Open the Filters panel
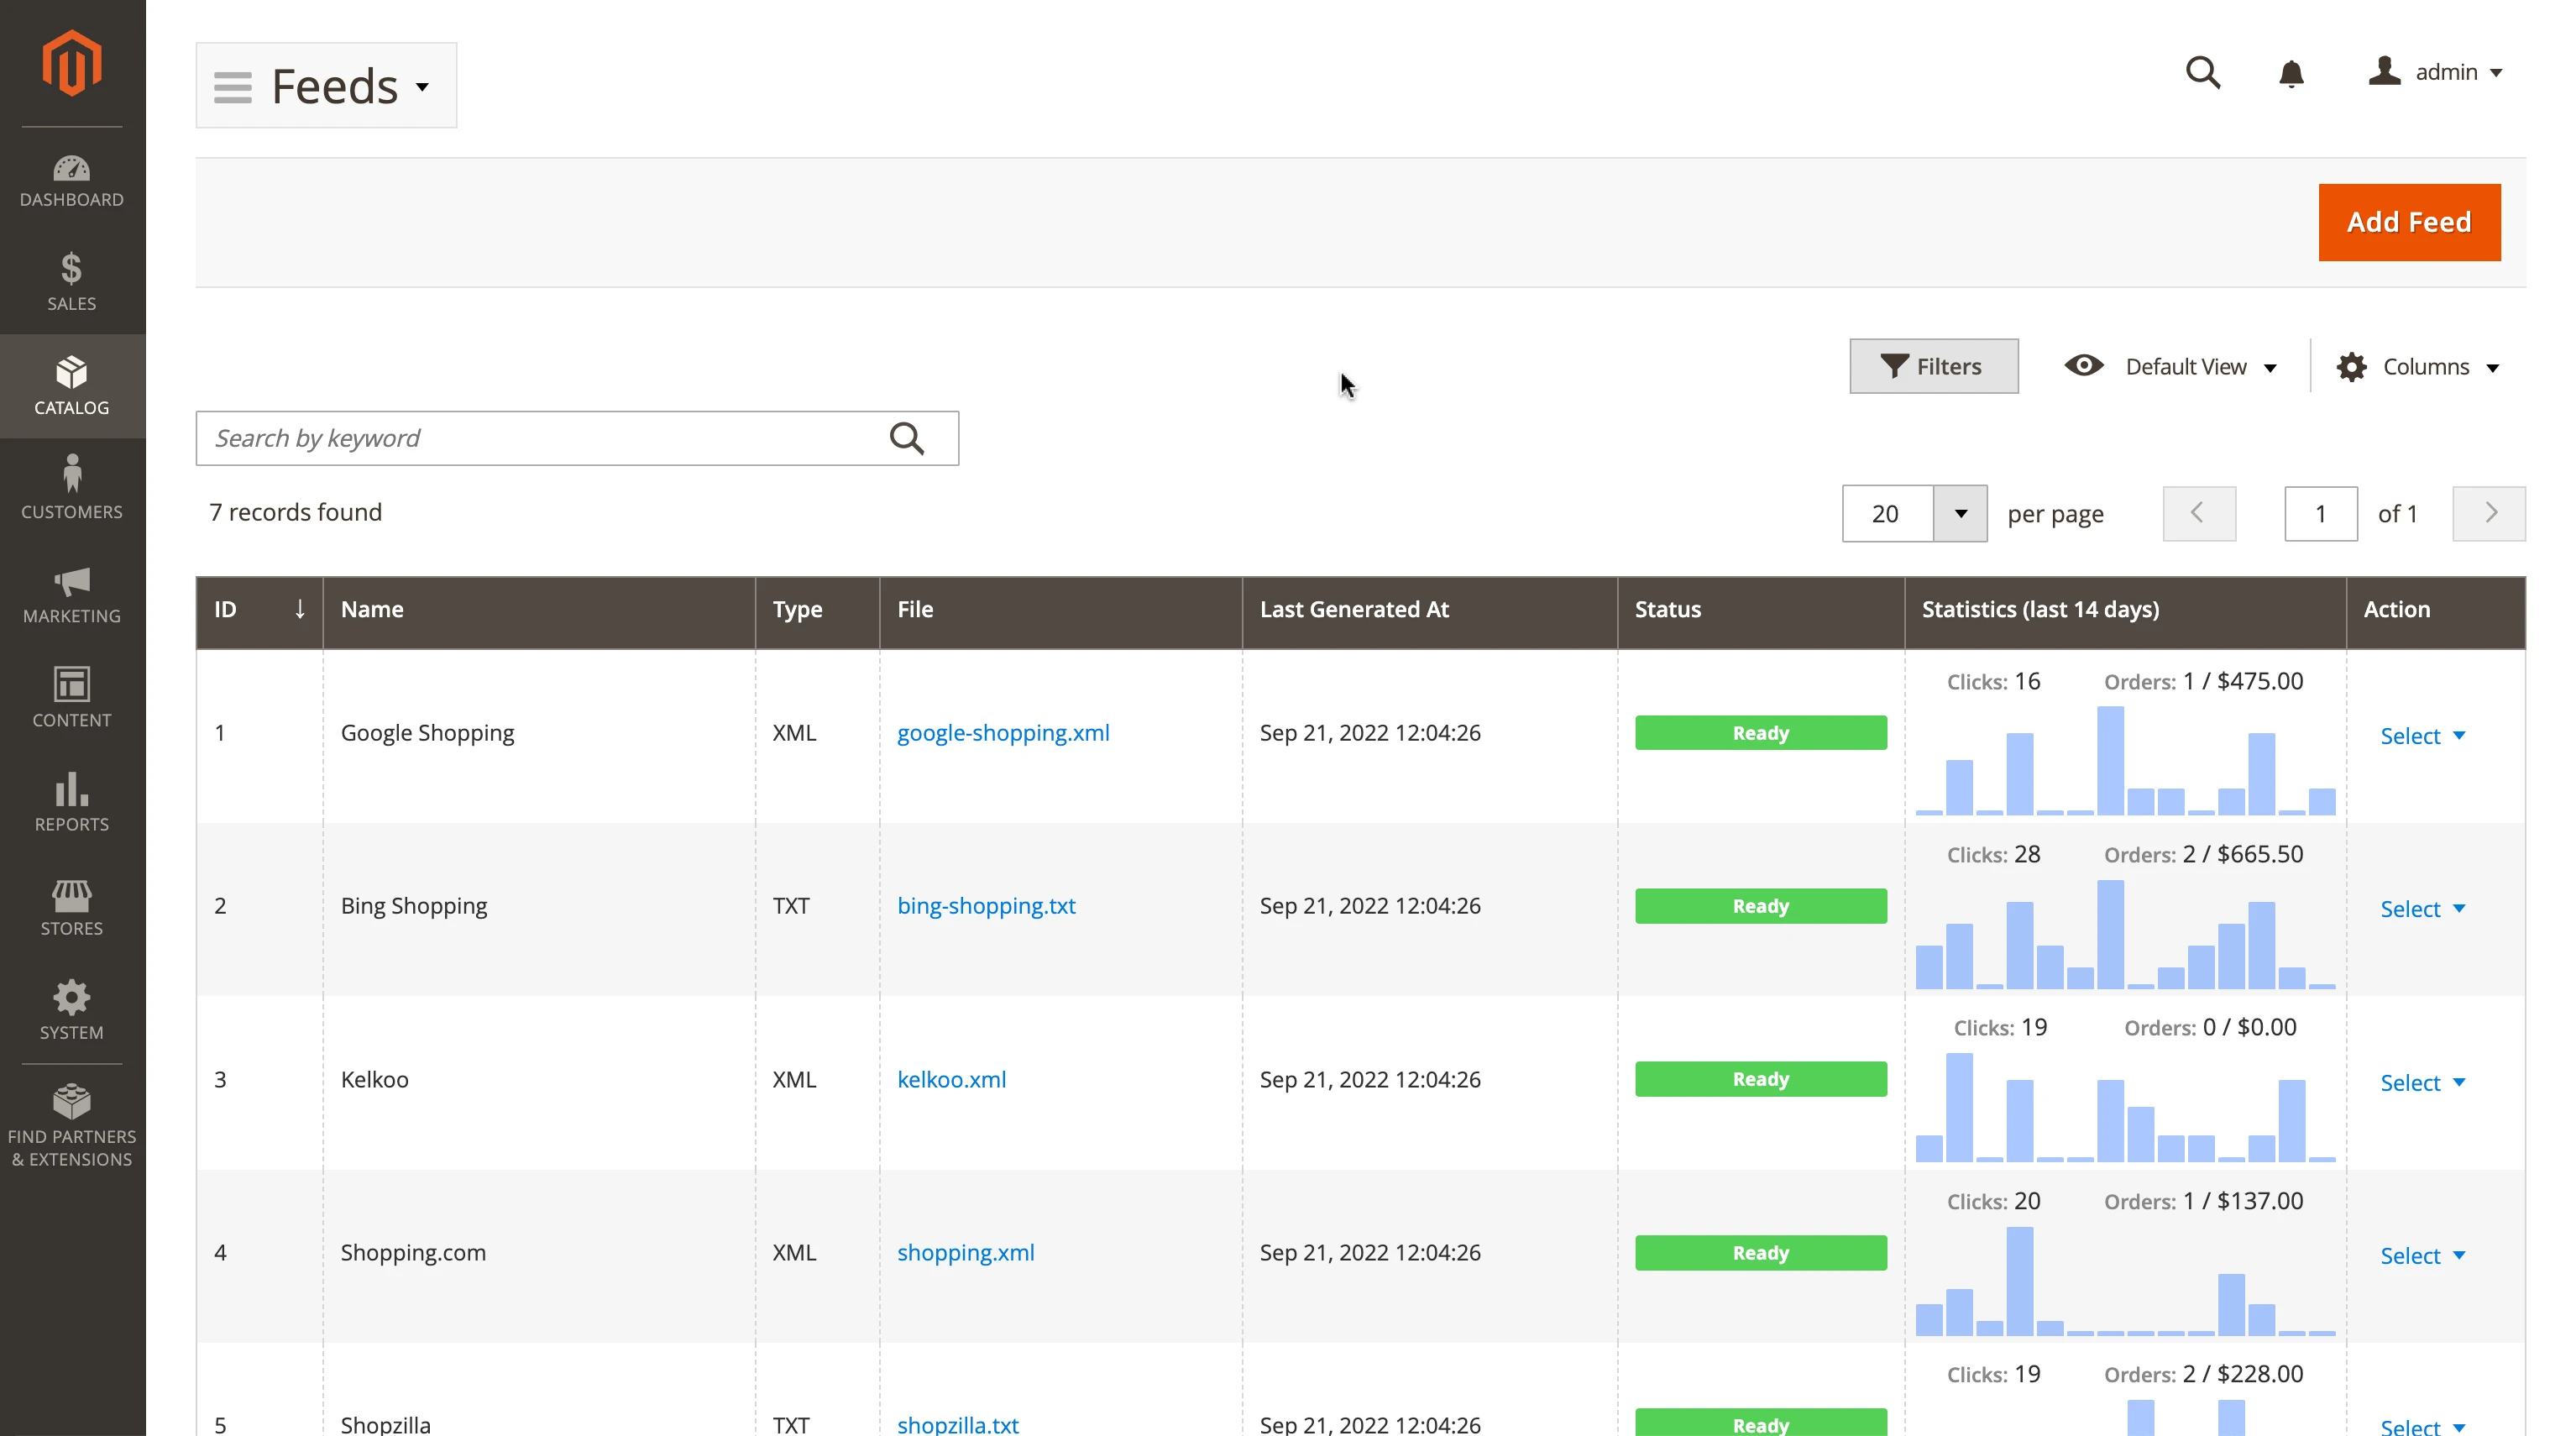 point(1933,366)
